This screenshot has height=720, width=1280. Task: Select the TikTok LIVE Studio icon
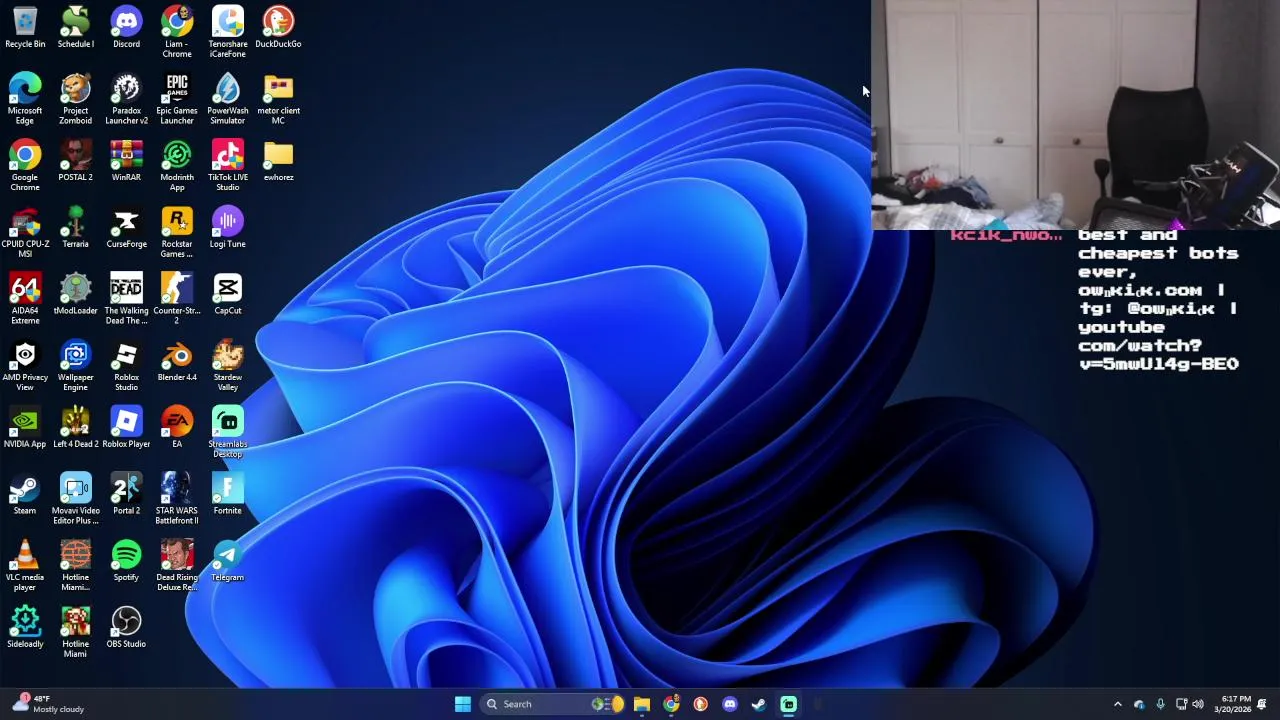tap(228, 166)
